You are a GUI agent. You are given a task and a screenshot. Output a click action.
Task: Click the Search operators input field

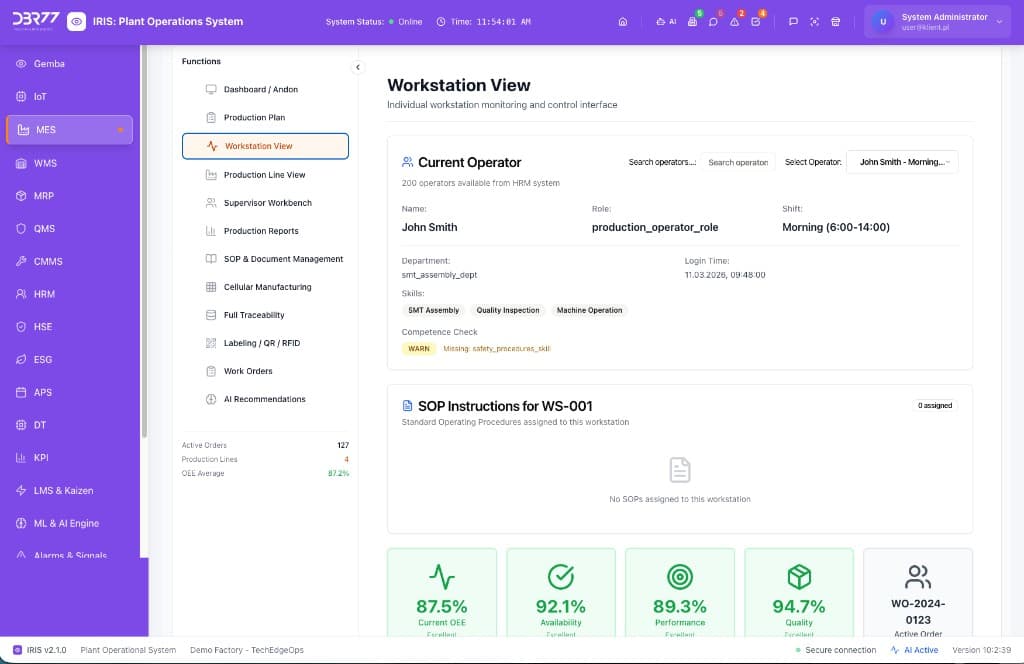(738, 162)
